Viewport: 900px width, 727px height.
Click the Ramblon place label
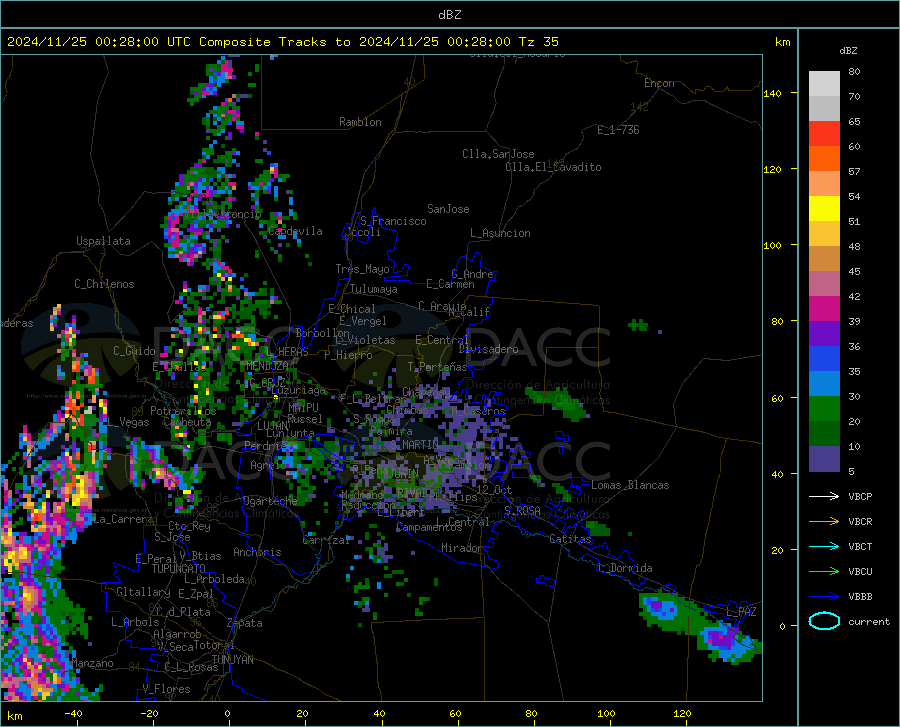click(x=360, y=122)
